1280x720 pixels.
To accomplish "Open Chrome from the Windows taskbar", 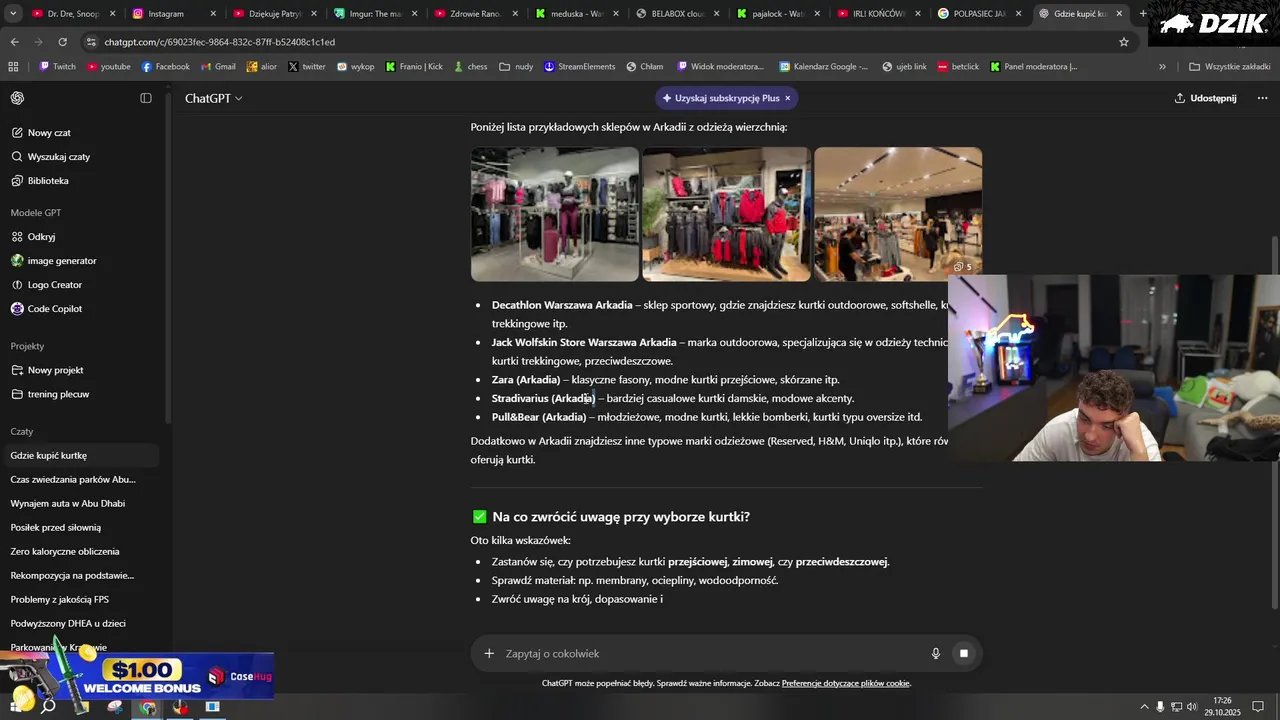I will [148, 707].
